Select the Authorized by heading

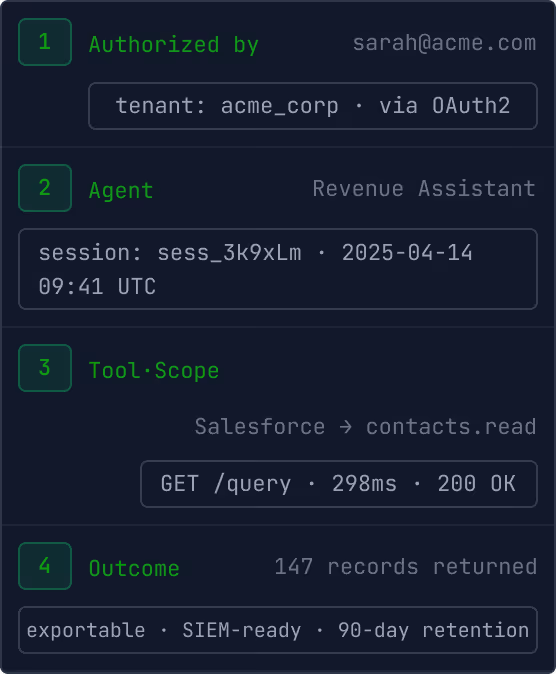pos(174,45)
